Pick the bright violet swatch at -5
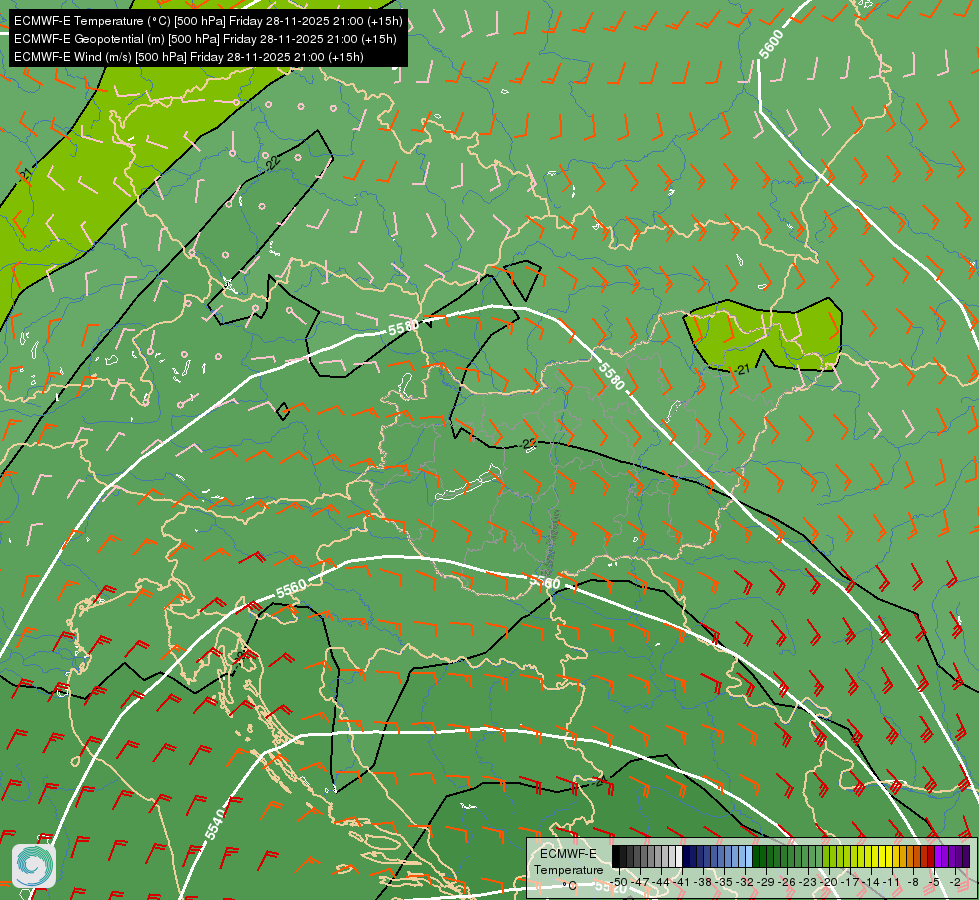Screen dimensions: 979x900 tap(938, 856)
